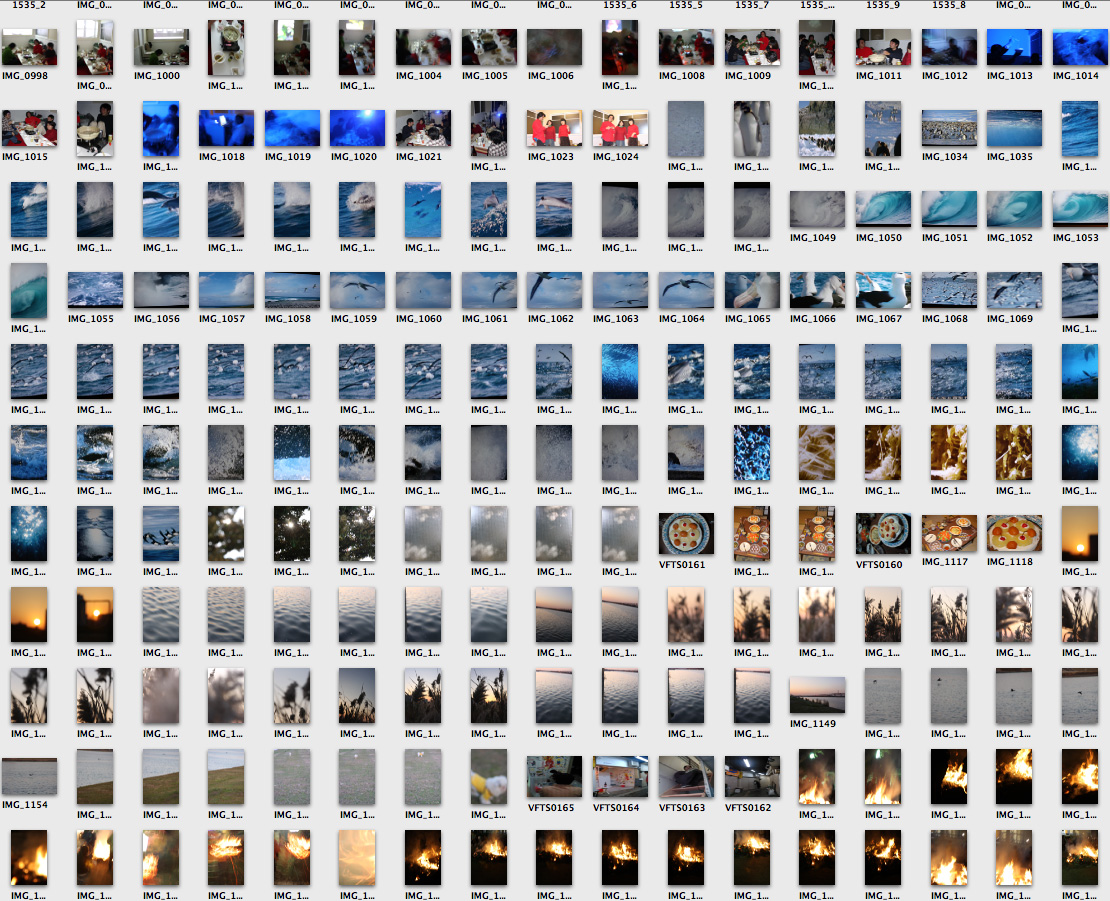Click the IMG_1019 blue-lit image
Image resolution: width=1110 pixels, height=901 pixels.
(x=292, y=128)
